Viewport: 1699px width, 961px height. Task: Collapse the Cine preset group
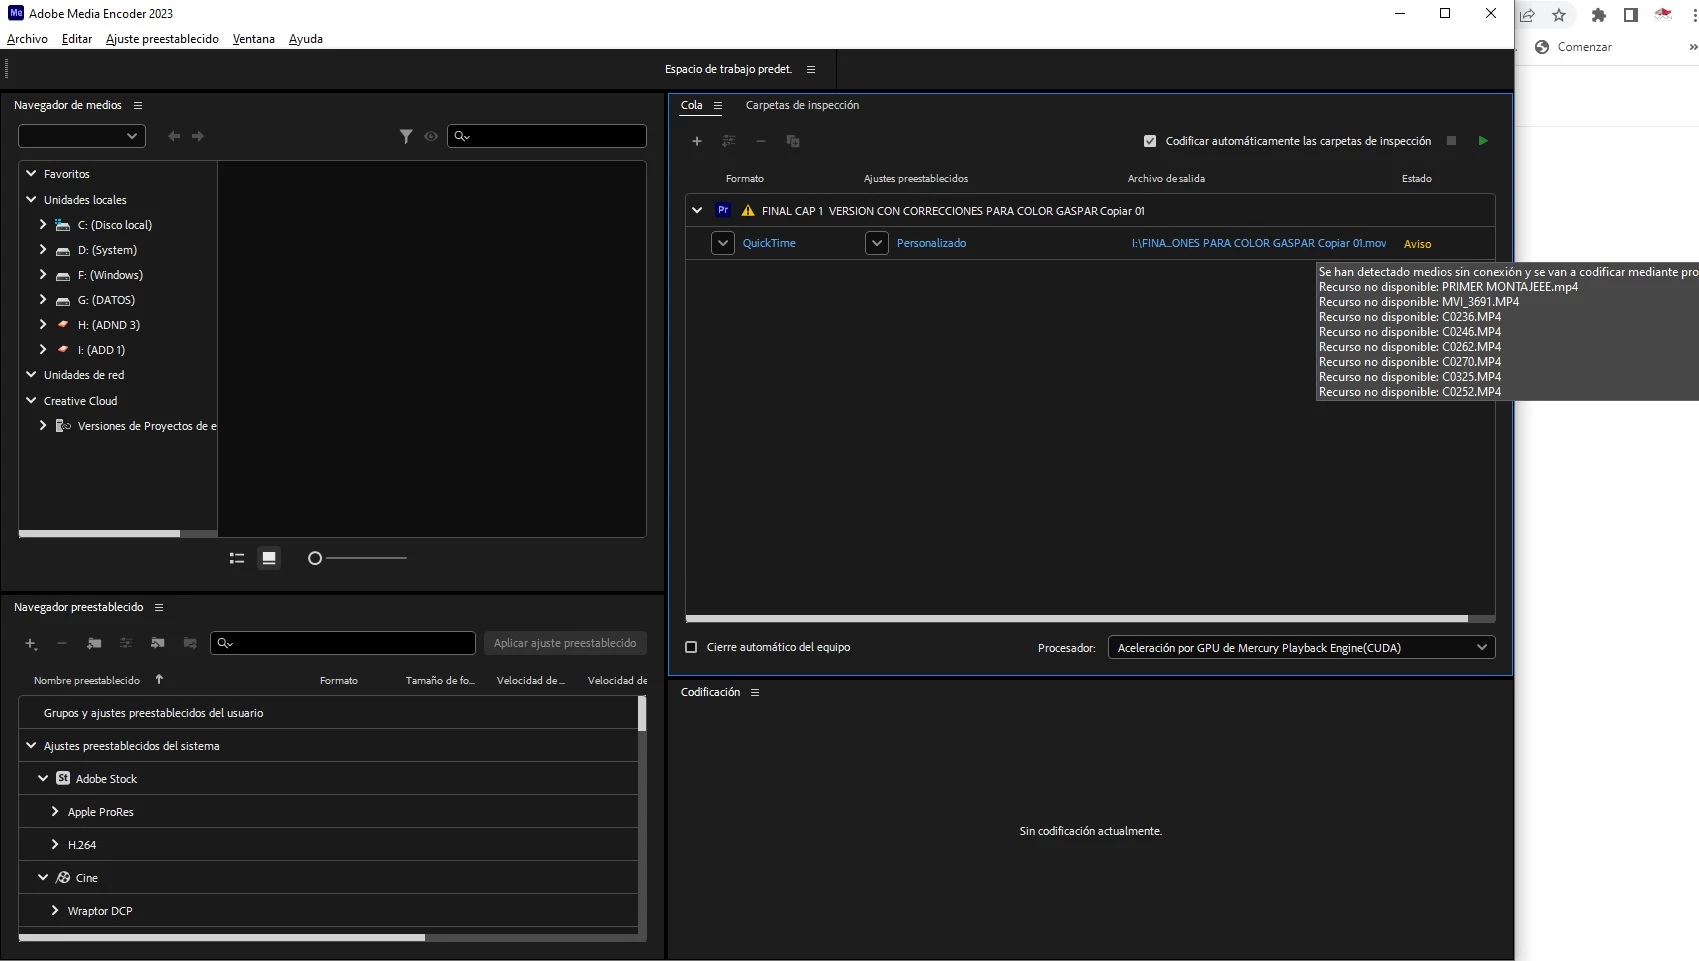(x=43, y=878)
